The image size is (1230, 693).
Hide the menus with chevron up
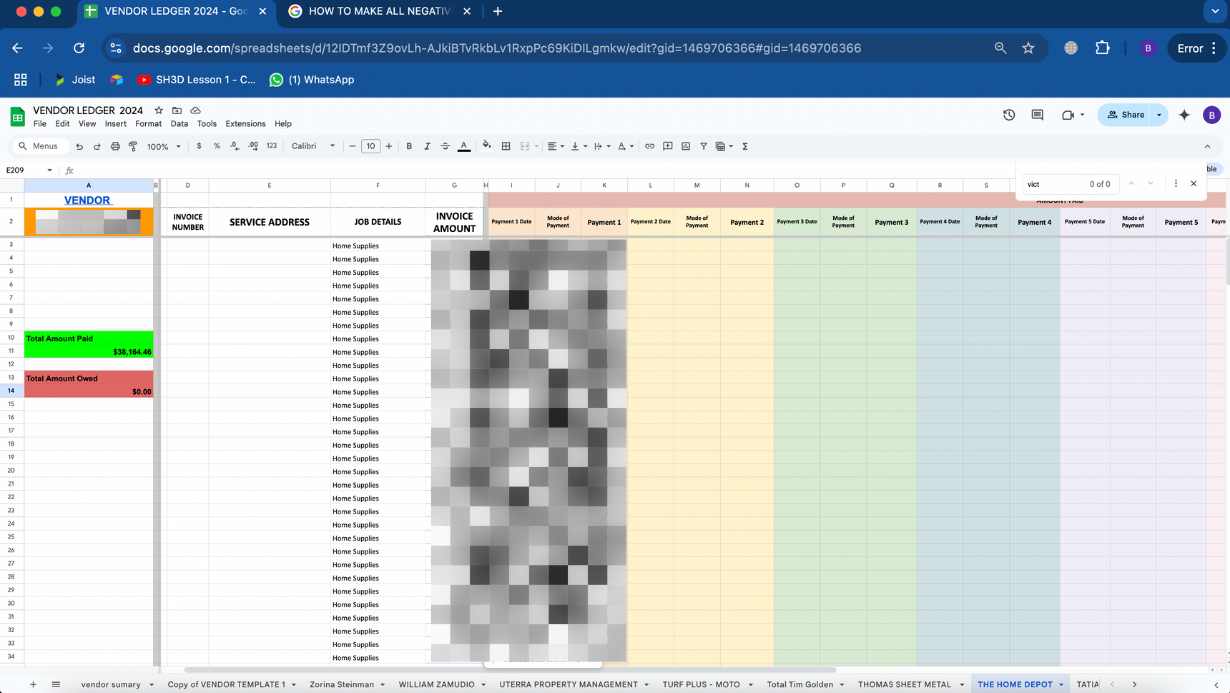click(1207, 146)
